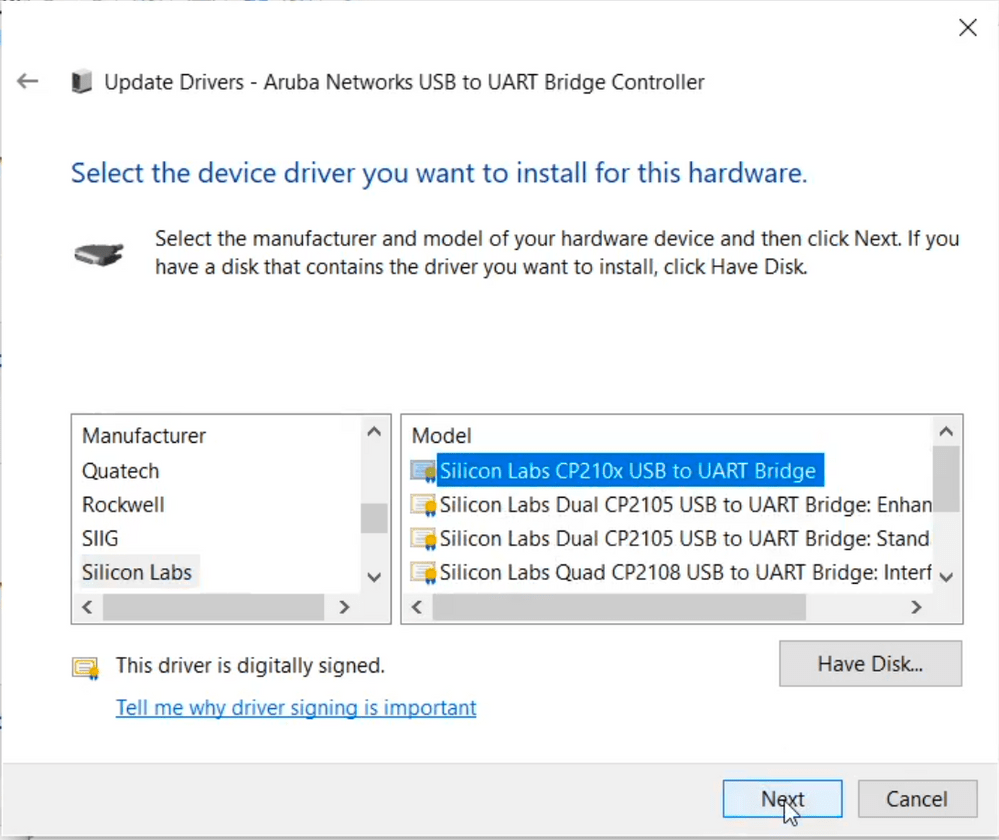Cancel the driver update wizard

(x=916, y=798)
